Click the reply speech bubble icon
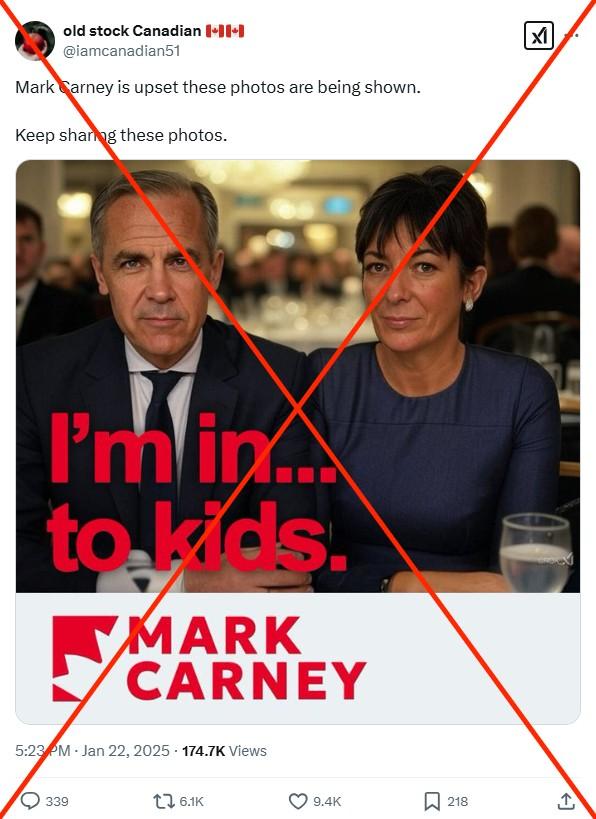The height and width of the screenshot is (819, 596). coord(30,801)
